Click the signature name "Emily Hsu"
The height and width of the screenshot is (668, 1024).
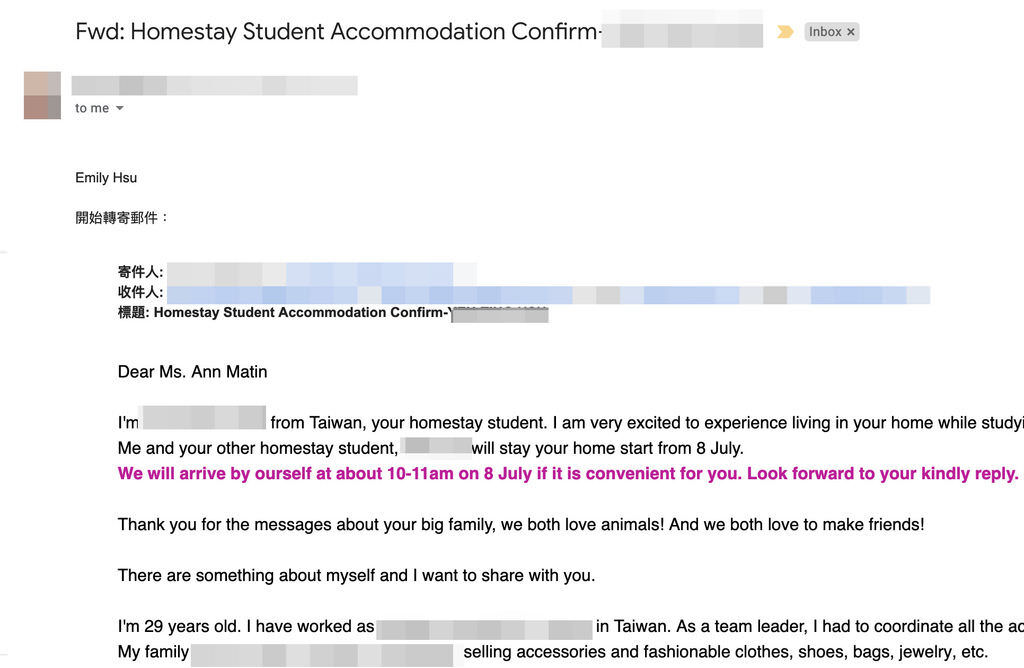tap(106, 178)
